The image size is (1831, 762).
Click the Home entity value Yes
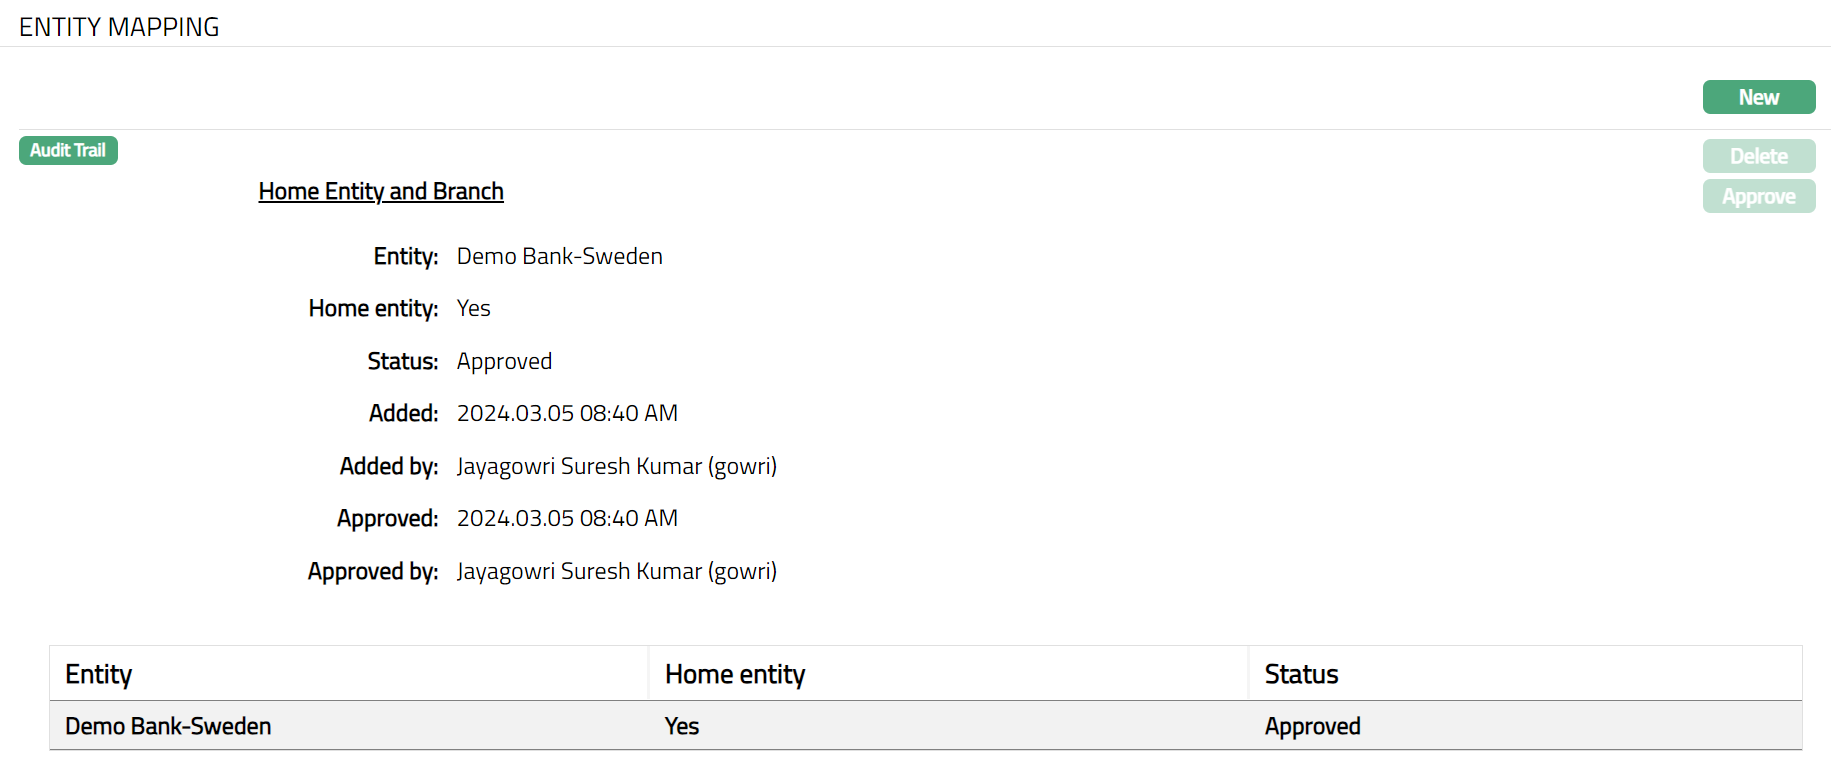click(x=473, y=308)
